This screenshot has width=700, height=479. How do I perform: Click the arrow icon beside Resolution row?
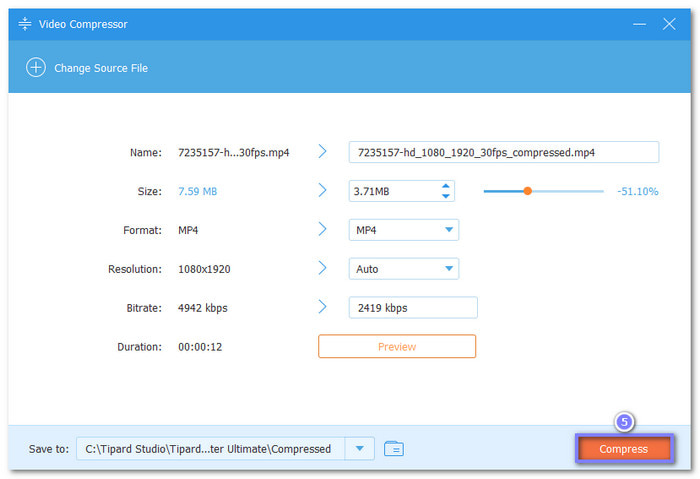pos(323,268)
